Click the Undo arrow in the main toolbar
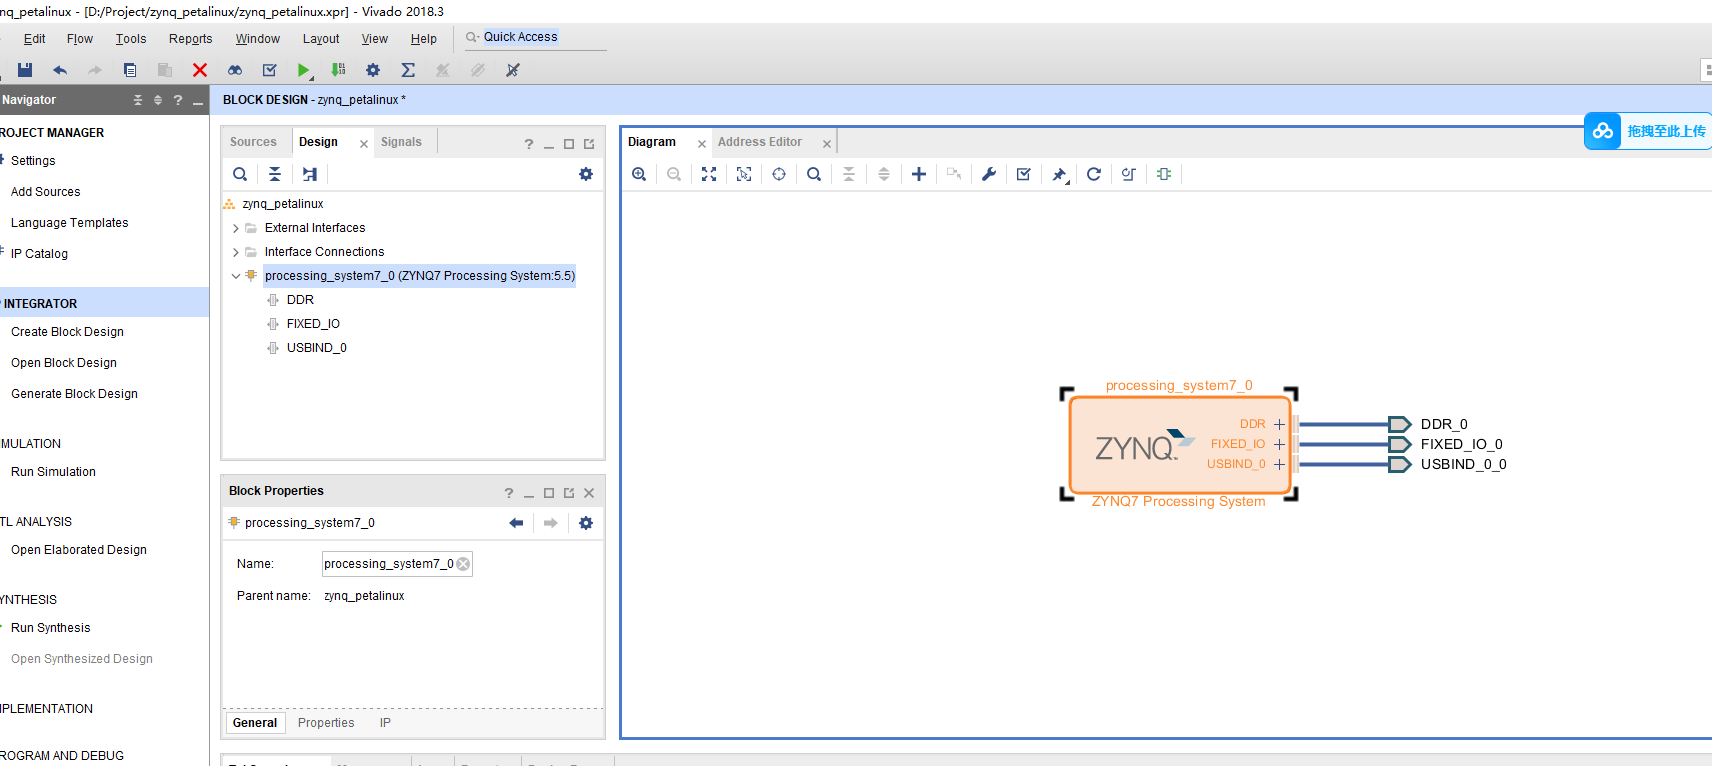1712x766 pixels. (x=60, y=70)
